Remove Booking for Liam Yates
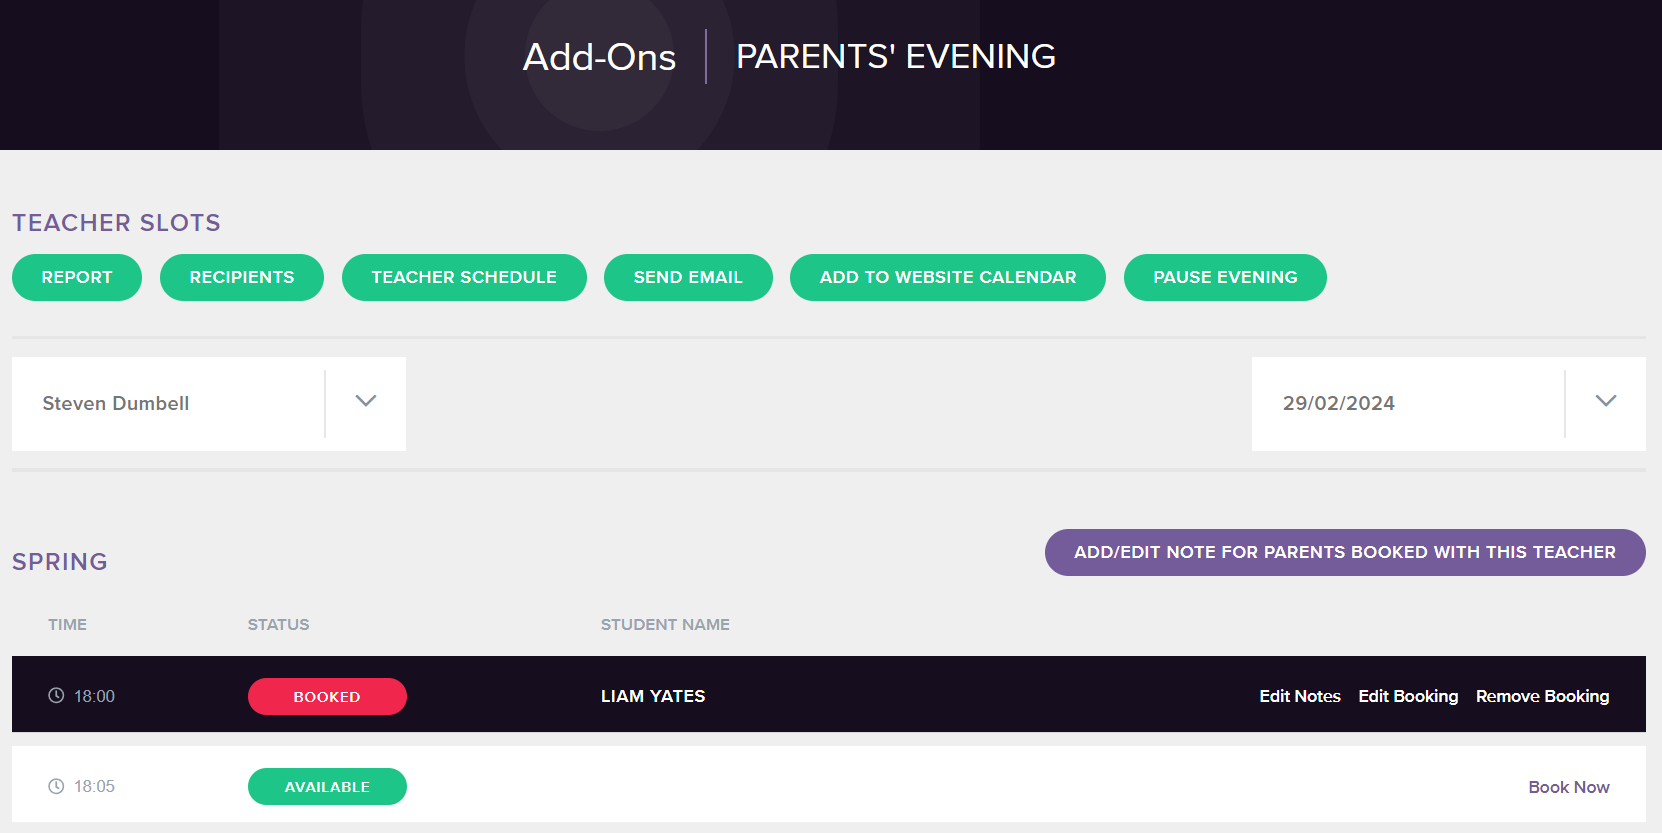Viewport: 1662px width, 833px height. 1543,696
